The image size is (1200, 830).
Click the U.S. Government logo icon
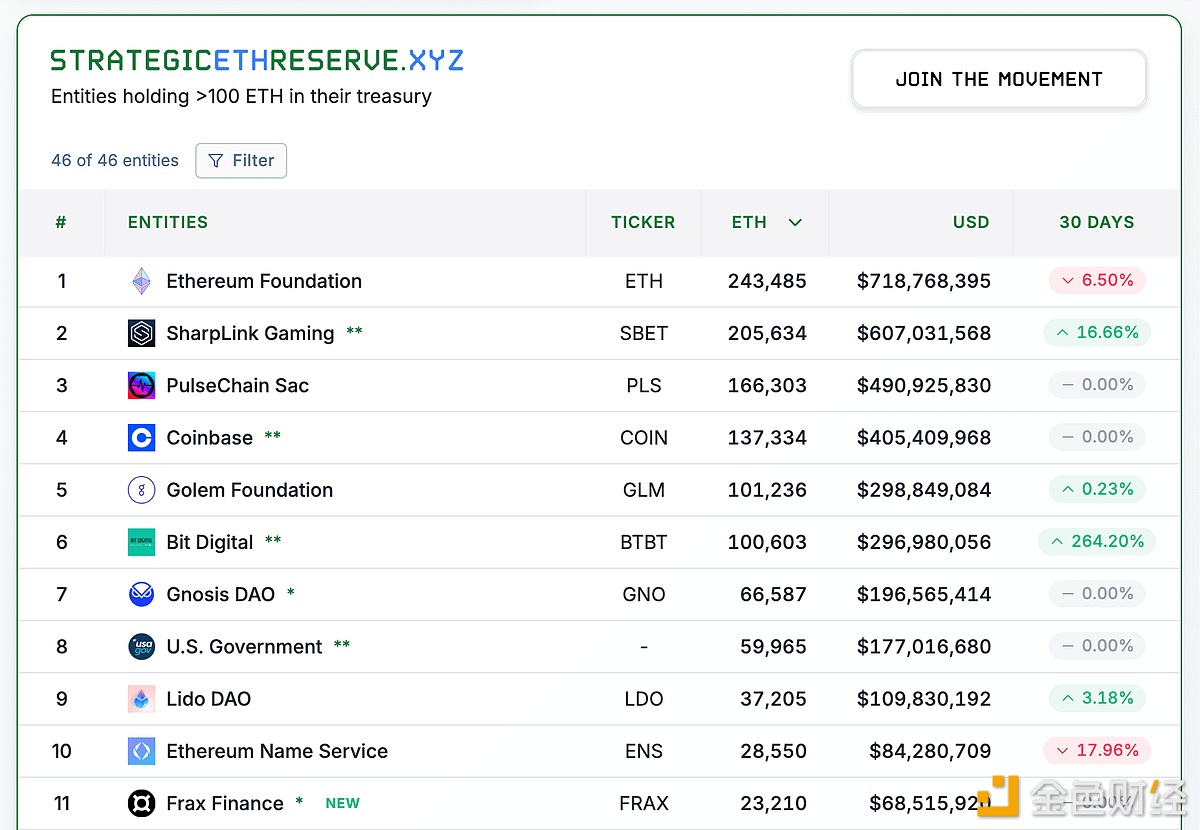(141, 647)
